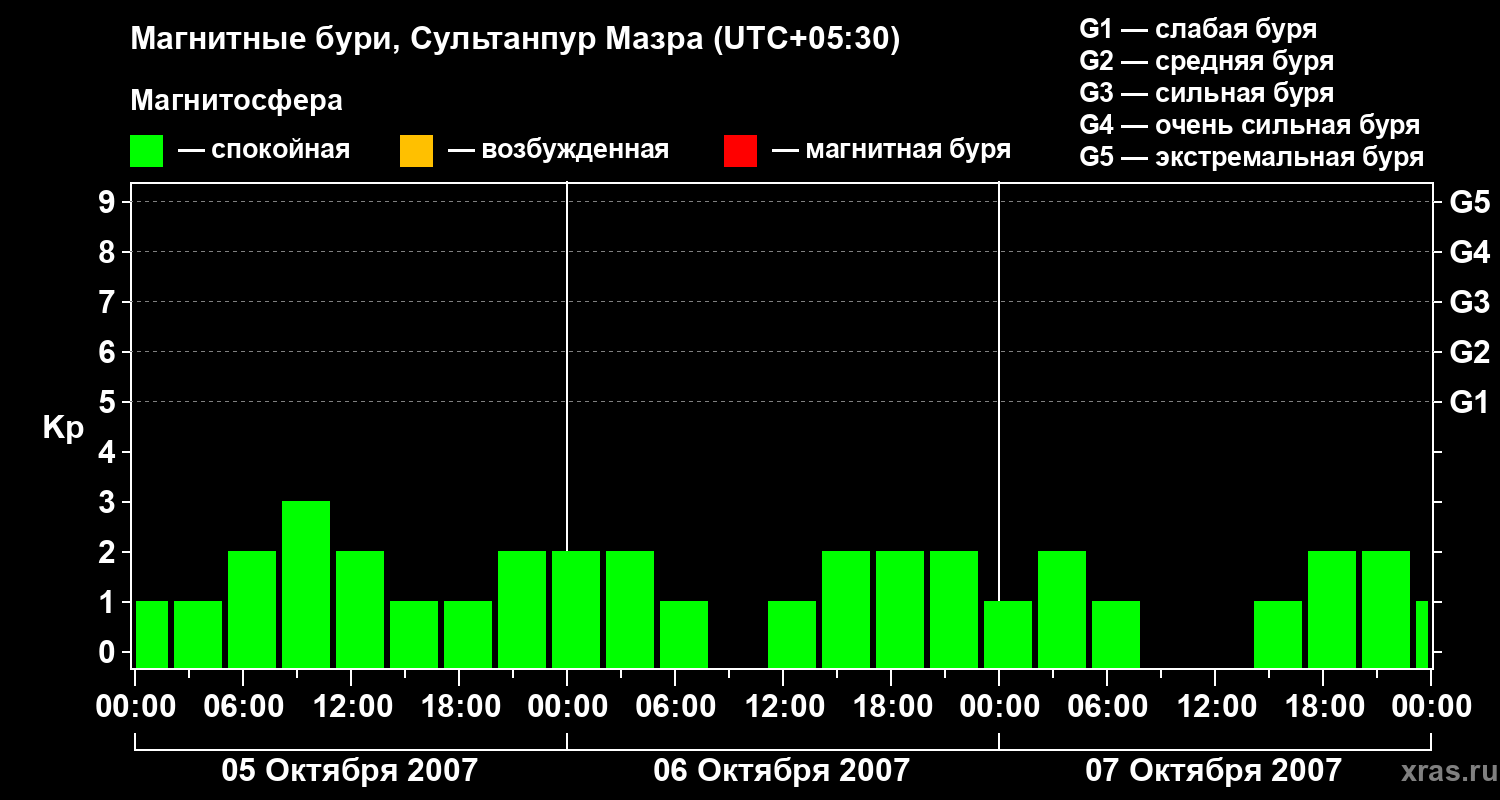Click the '— магнитная буря' legend label

click(891, 151)
